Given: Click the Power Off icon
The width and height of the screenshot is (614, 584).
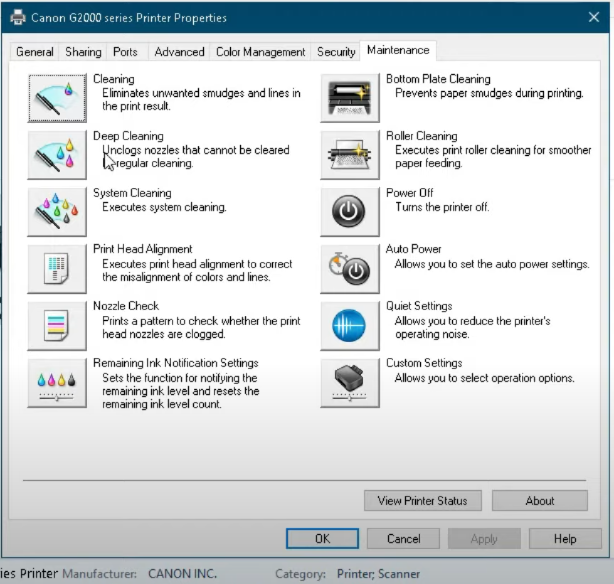Looking at the screenshot, I should 350,212.
